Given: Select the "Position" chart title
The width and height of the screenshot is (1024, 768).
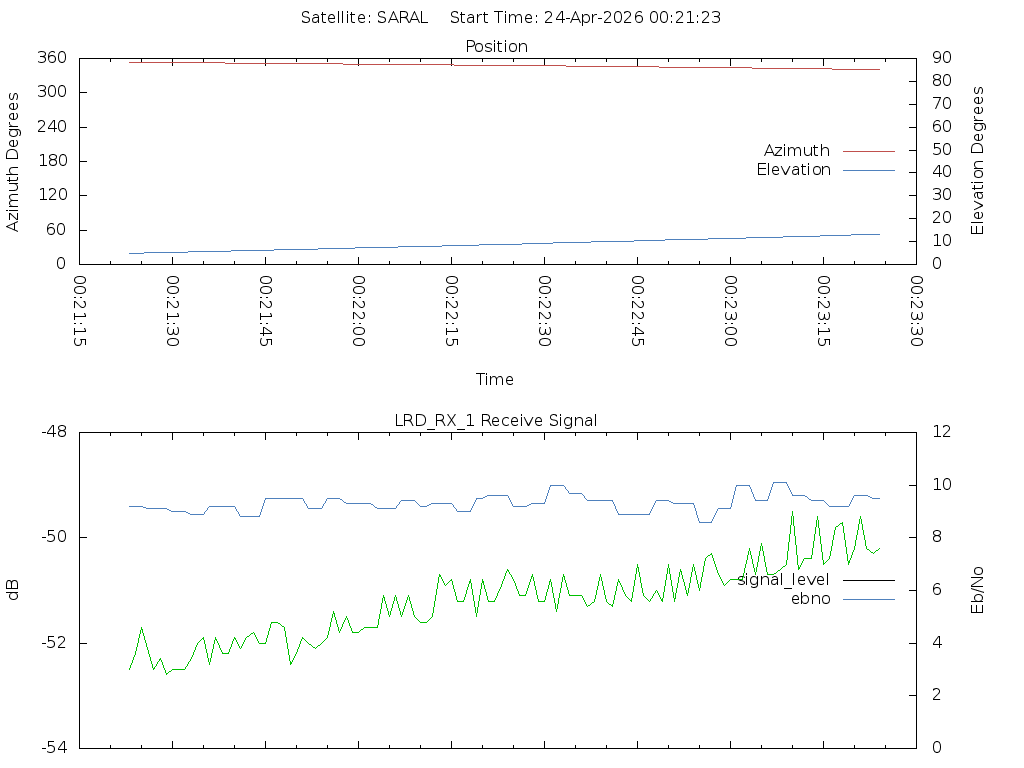Looking at the screenshot, I should pos(497,46).
